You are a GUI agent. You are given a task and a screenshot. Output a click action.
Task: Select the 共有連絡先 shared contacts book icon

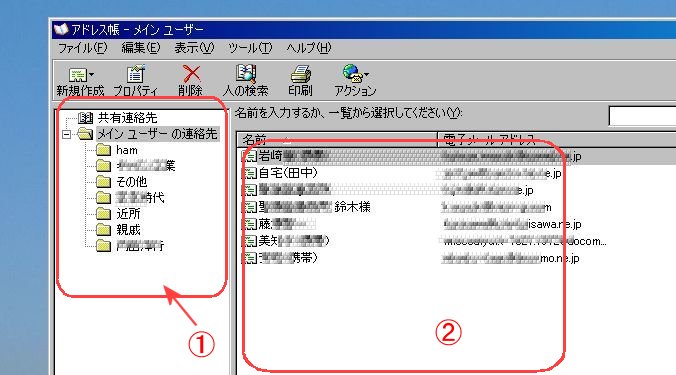[x=85, y=118]
